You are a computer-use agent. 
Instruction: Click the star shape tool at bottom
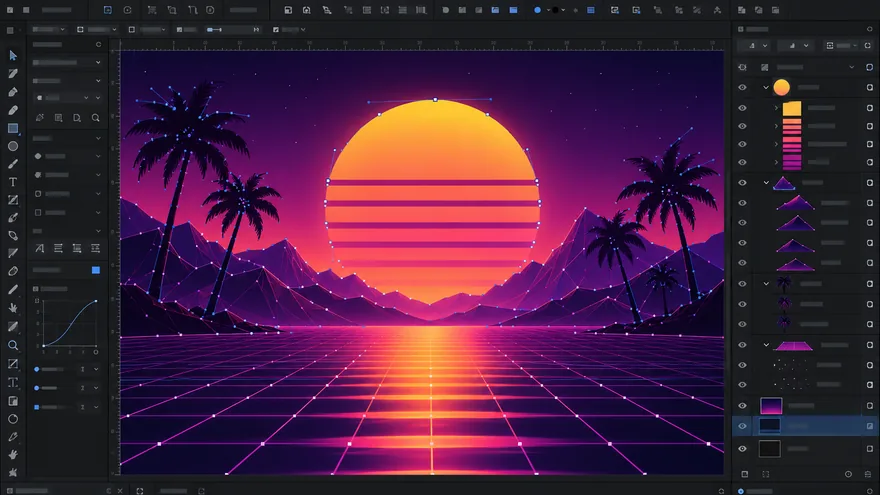tap(13, 472)
